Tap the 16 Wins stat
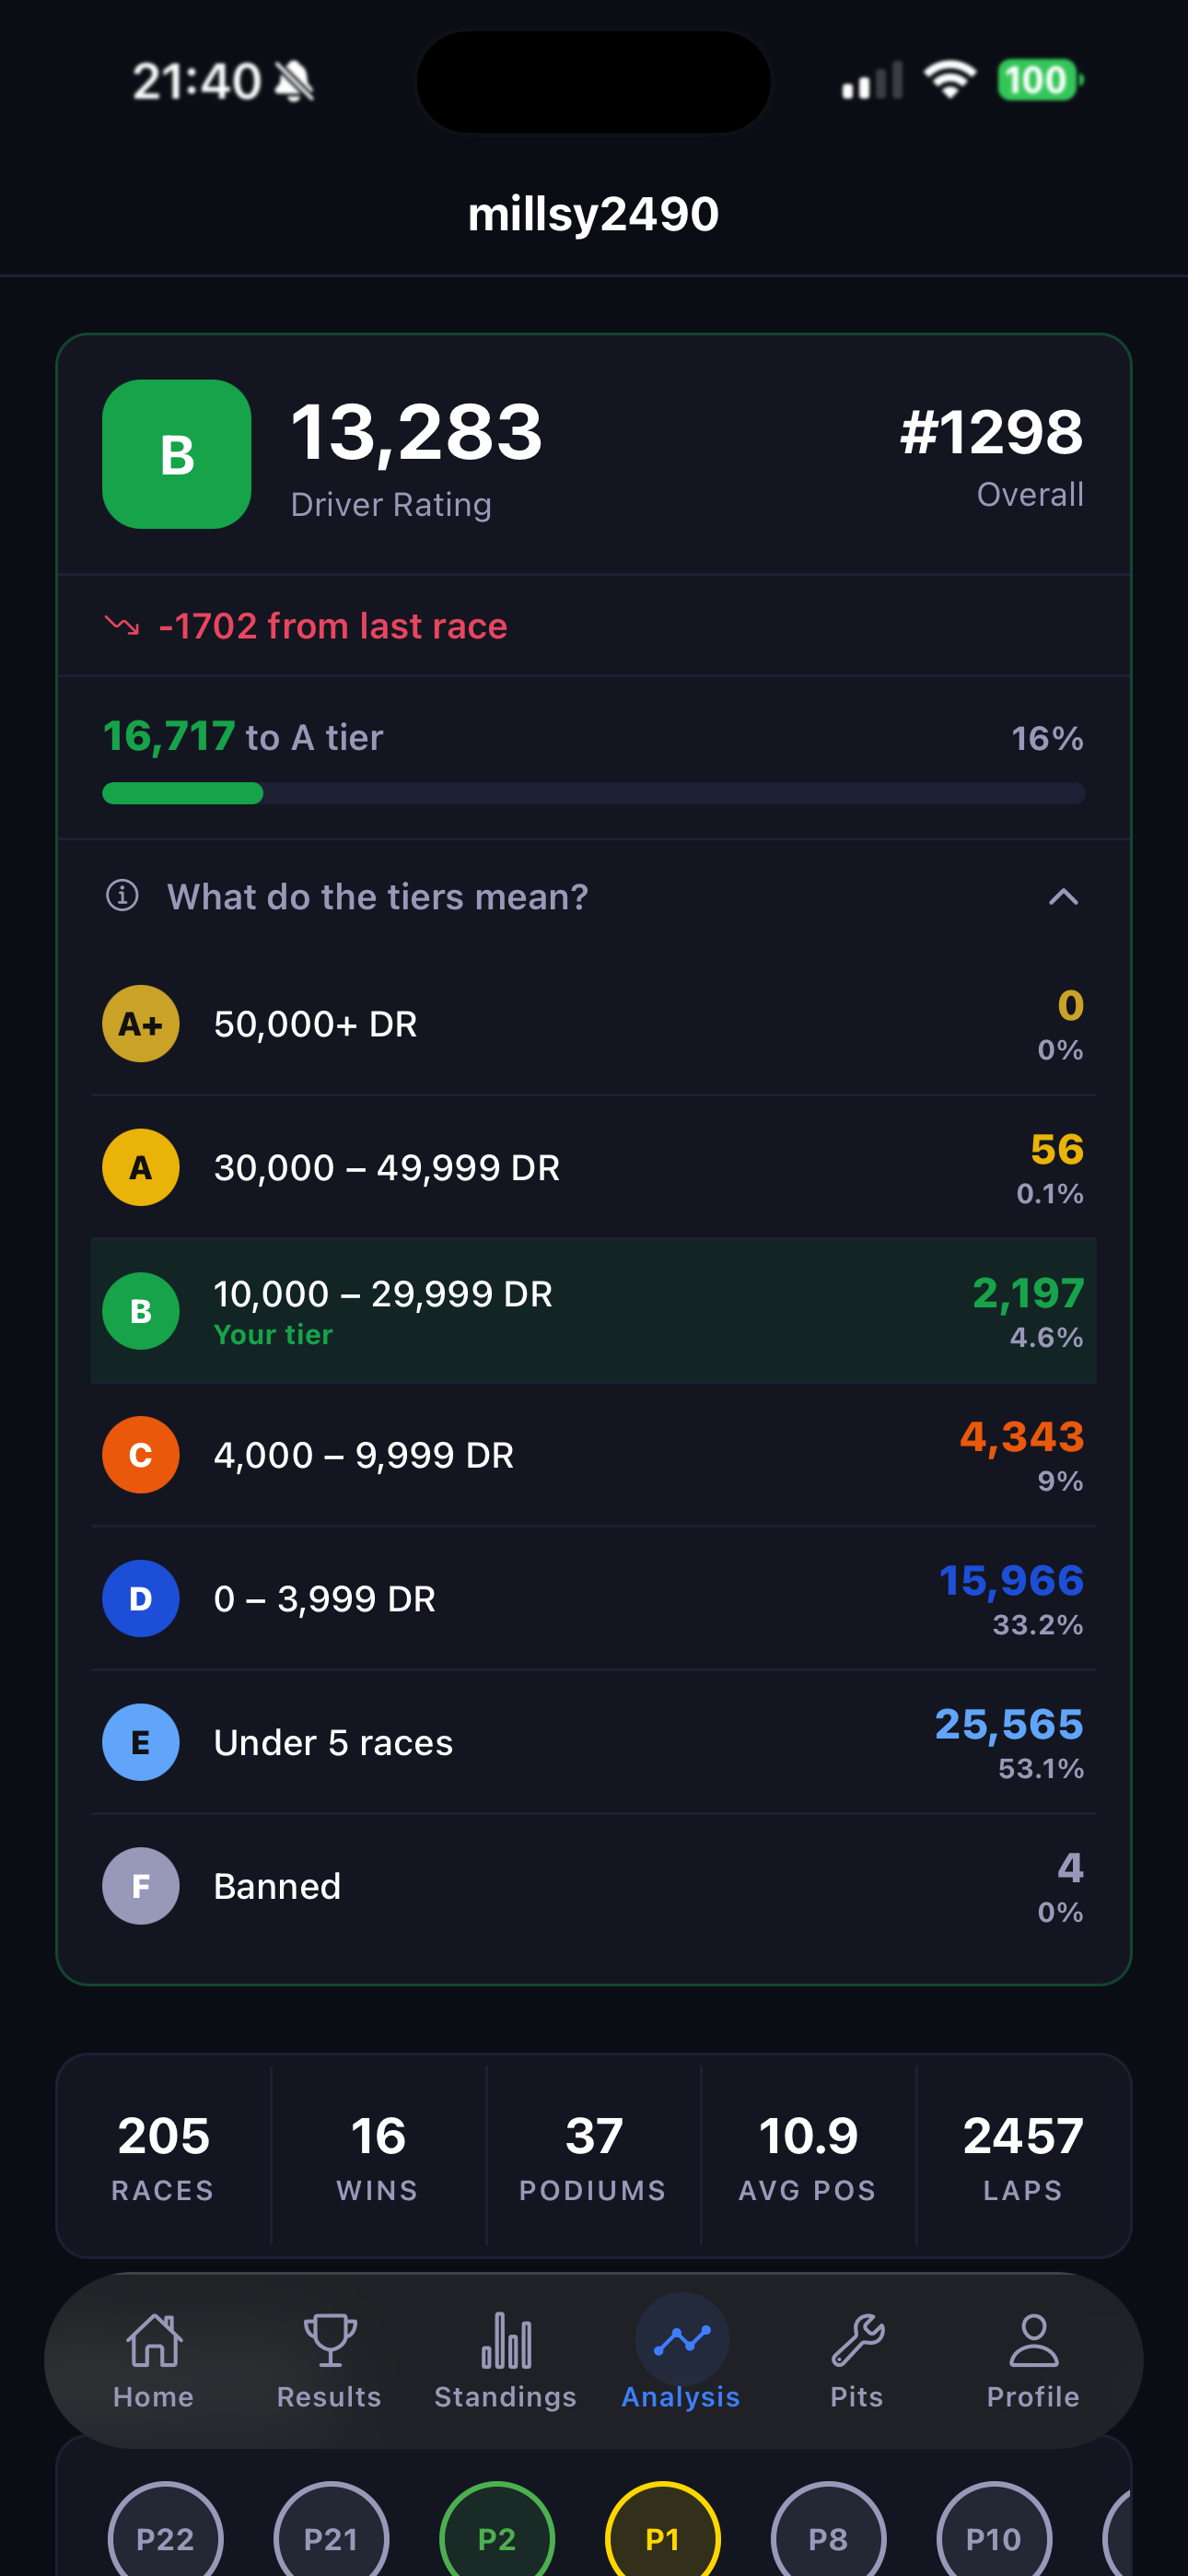This screenshot has height=2576, width=1188. tap(378, 2155)
